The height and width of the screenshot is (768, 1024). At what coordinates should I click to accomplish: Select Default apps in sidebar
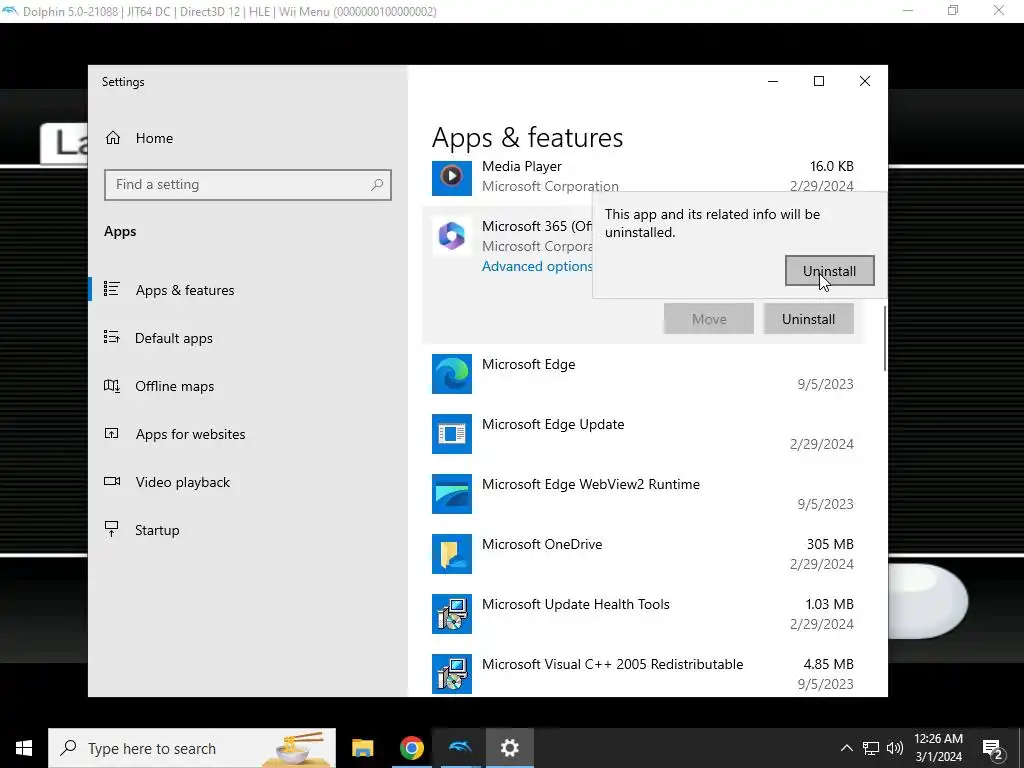174,338
